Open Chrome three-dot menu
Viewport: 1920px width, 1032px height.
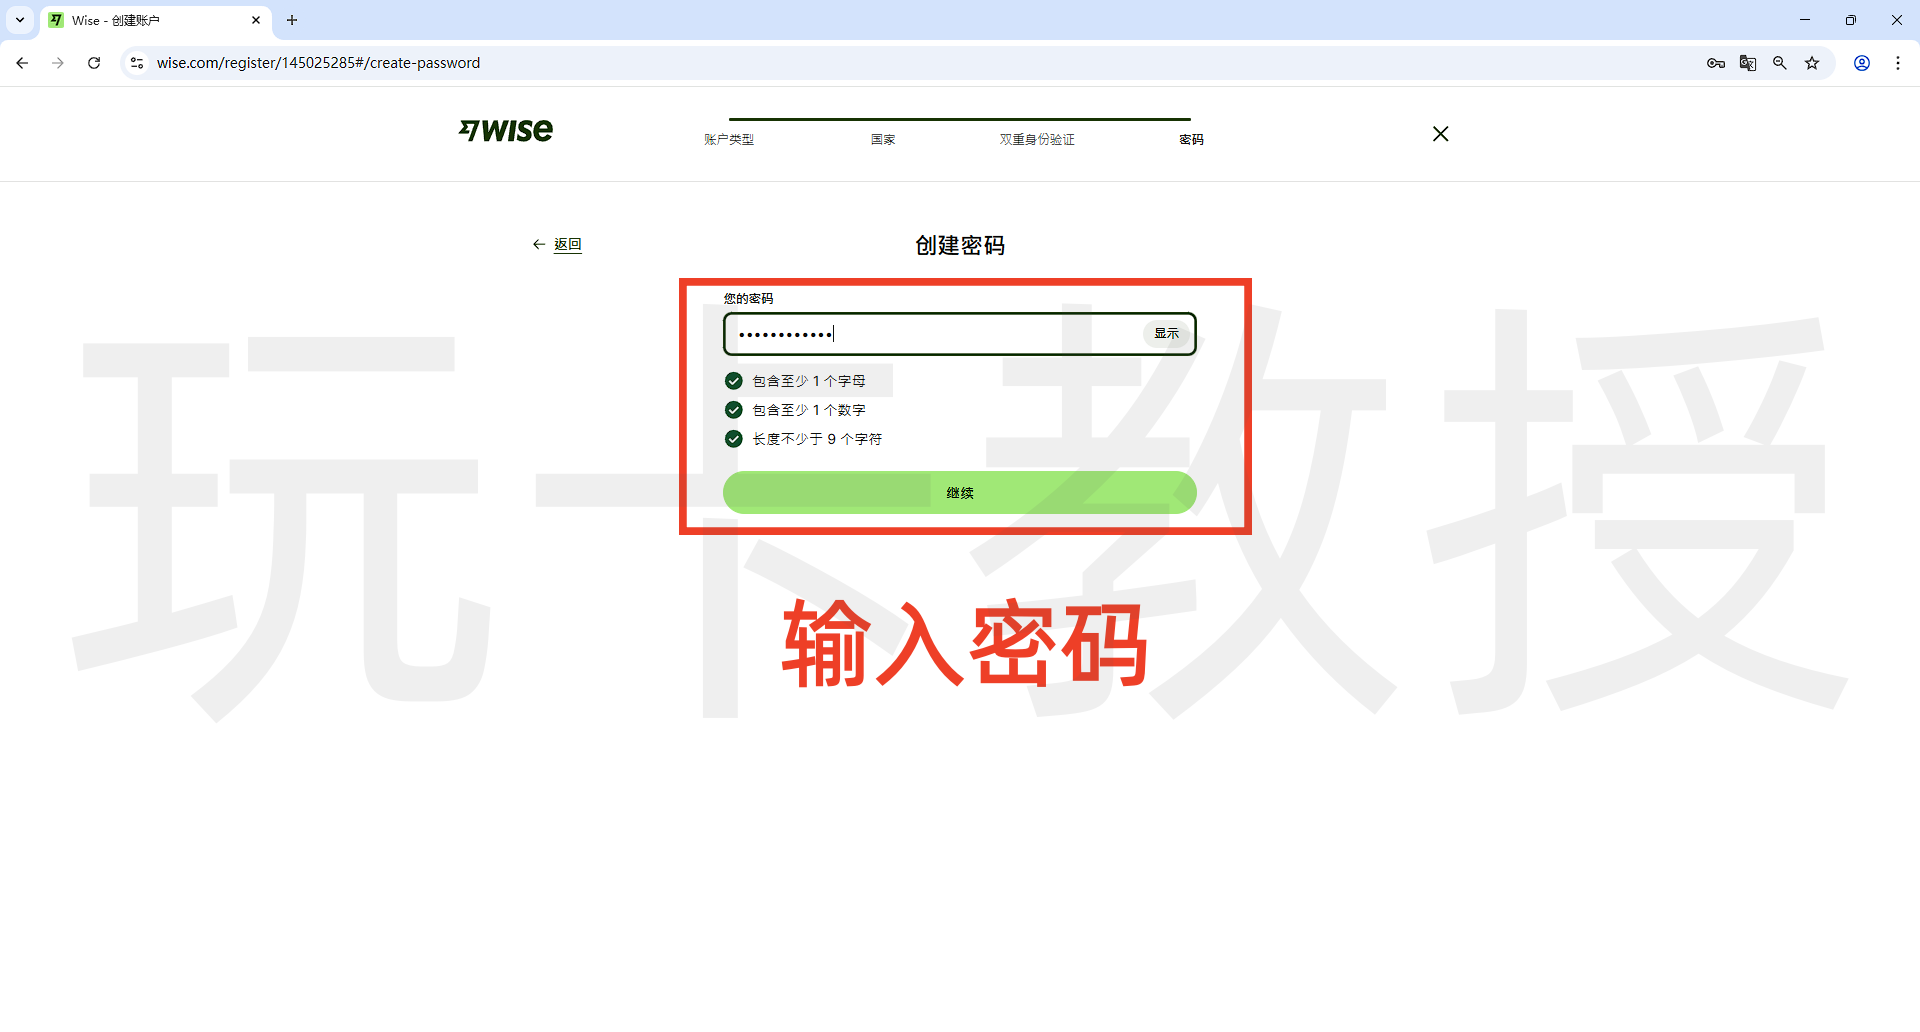1898,63
